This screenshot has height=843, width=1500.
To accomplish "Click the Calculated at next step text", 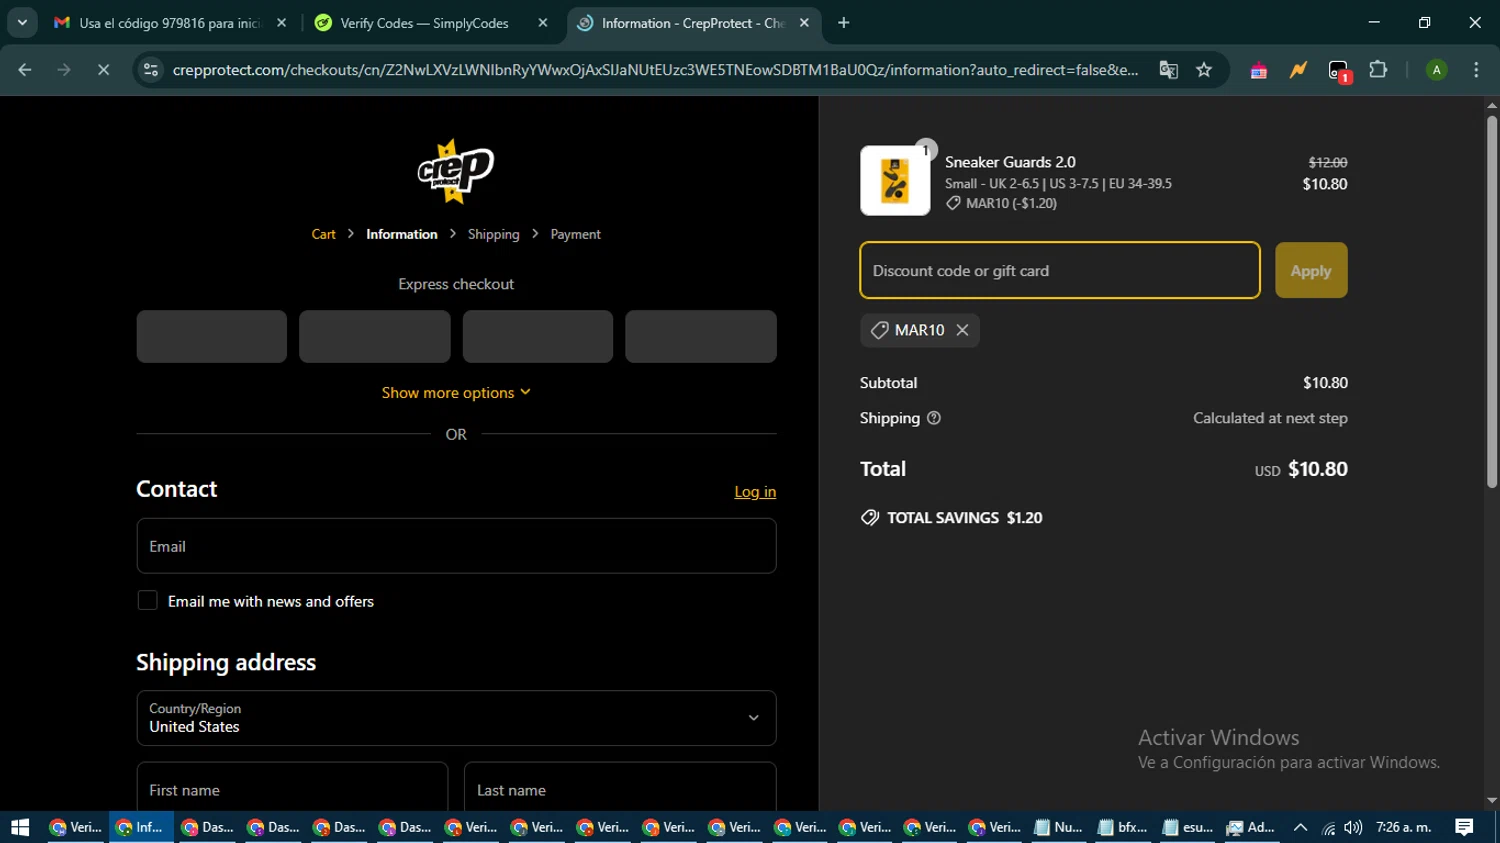I will (x=1270, y=418).
